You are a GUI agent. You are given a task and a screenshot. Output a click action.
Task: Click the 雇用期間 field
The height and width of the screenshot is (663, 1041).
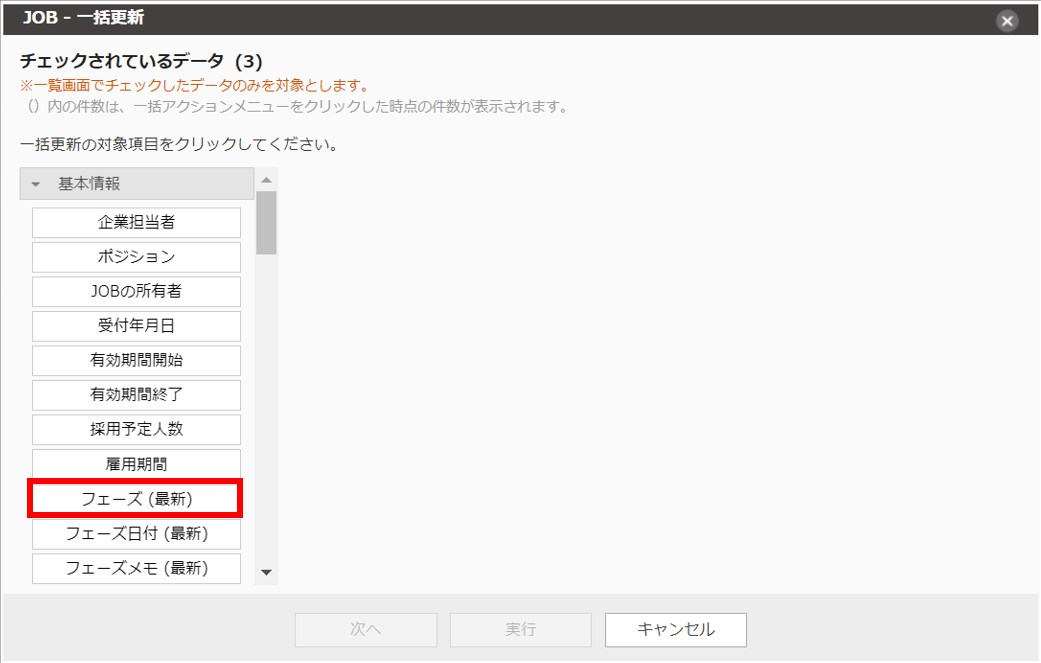click(x=136, y=464)
